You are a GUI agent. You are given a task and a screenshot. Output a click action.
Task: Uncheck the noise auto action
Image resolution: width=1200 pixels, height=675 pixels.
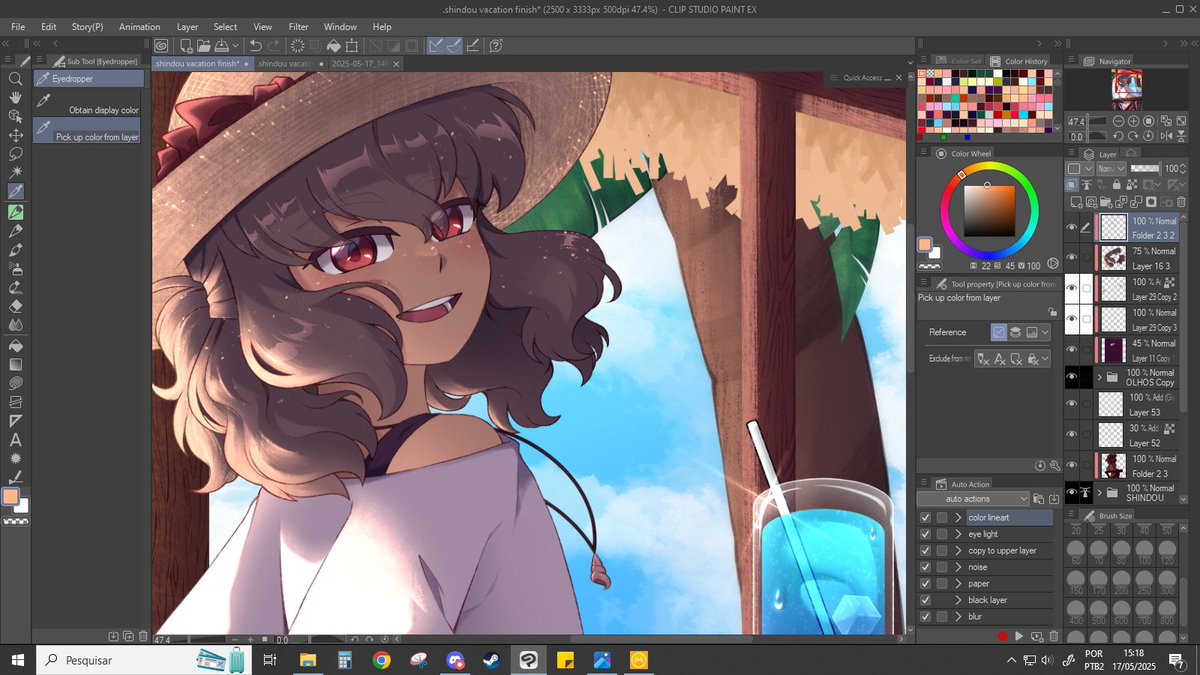[924, 567]
